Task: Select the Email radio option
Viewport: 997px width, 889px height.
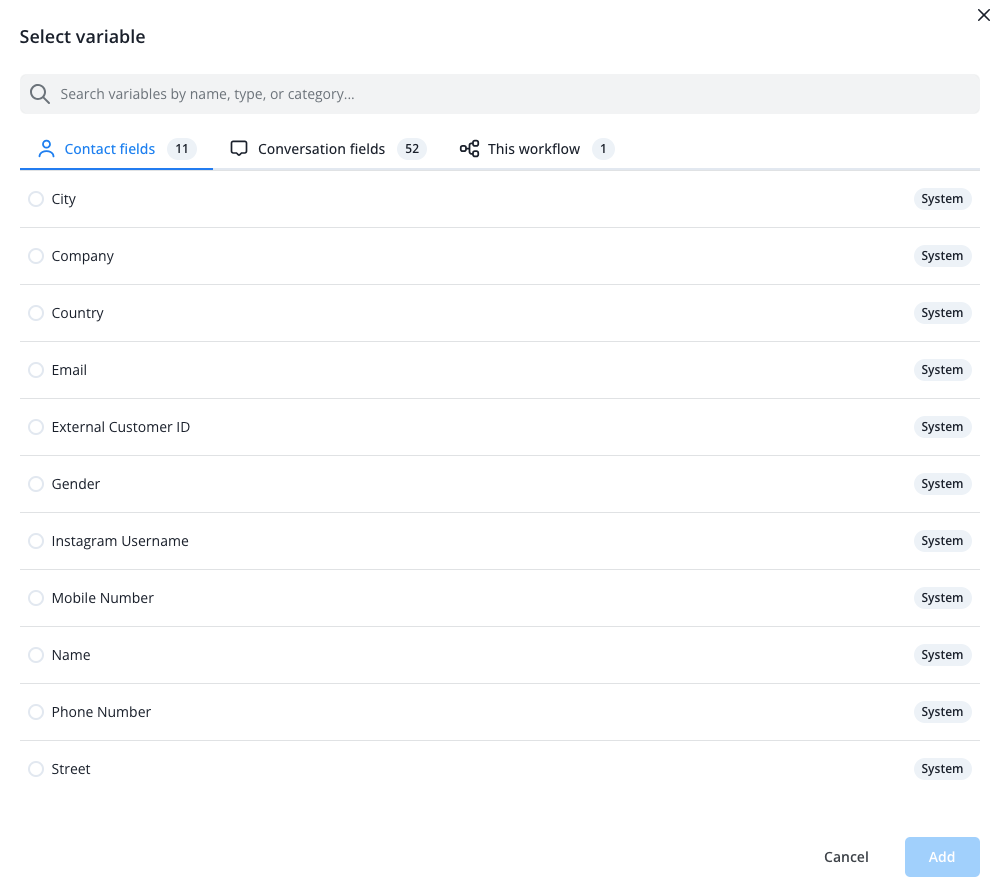Action: point(36,370)
